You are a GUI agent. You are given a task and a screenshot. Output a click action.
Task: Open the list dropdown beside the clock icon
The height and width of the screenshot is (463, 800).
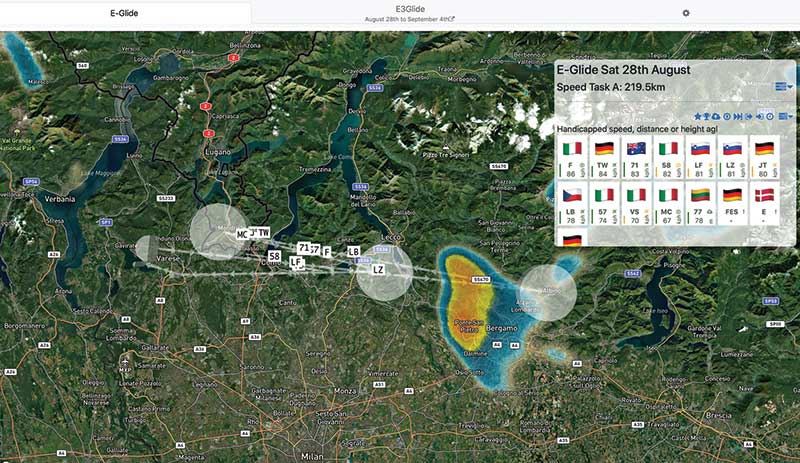click(x=785, y=116)
